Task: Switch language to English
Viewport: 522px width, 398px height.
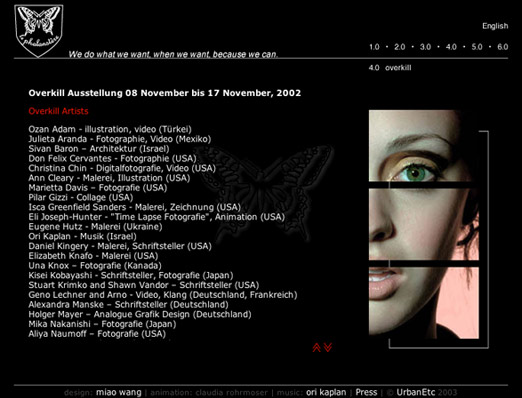Action: click(x=495, y=26)
